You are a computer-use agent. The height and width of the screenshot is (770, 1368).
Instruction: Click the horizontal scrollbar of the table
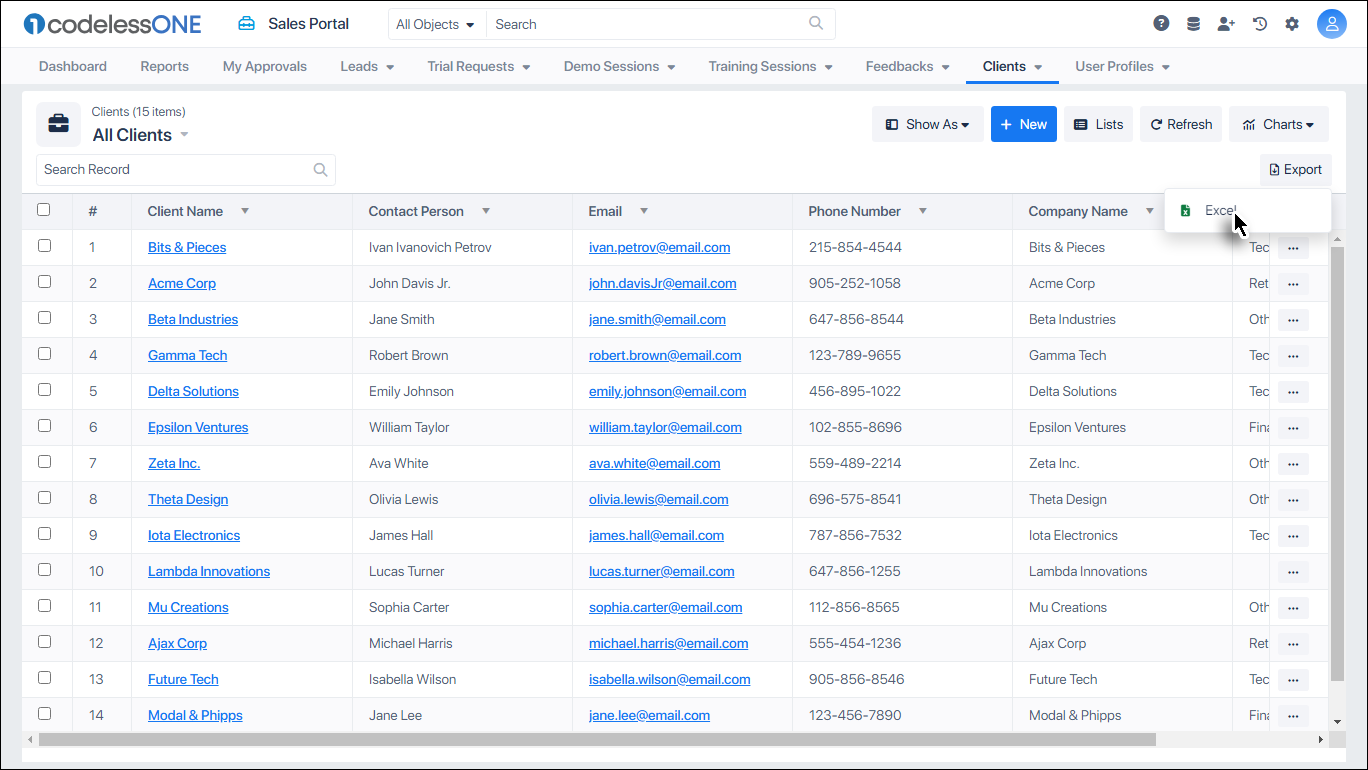(x=597, y=739)
